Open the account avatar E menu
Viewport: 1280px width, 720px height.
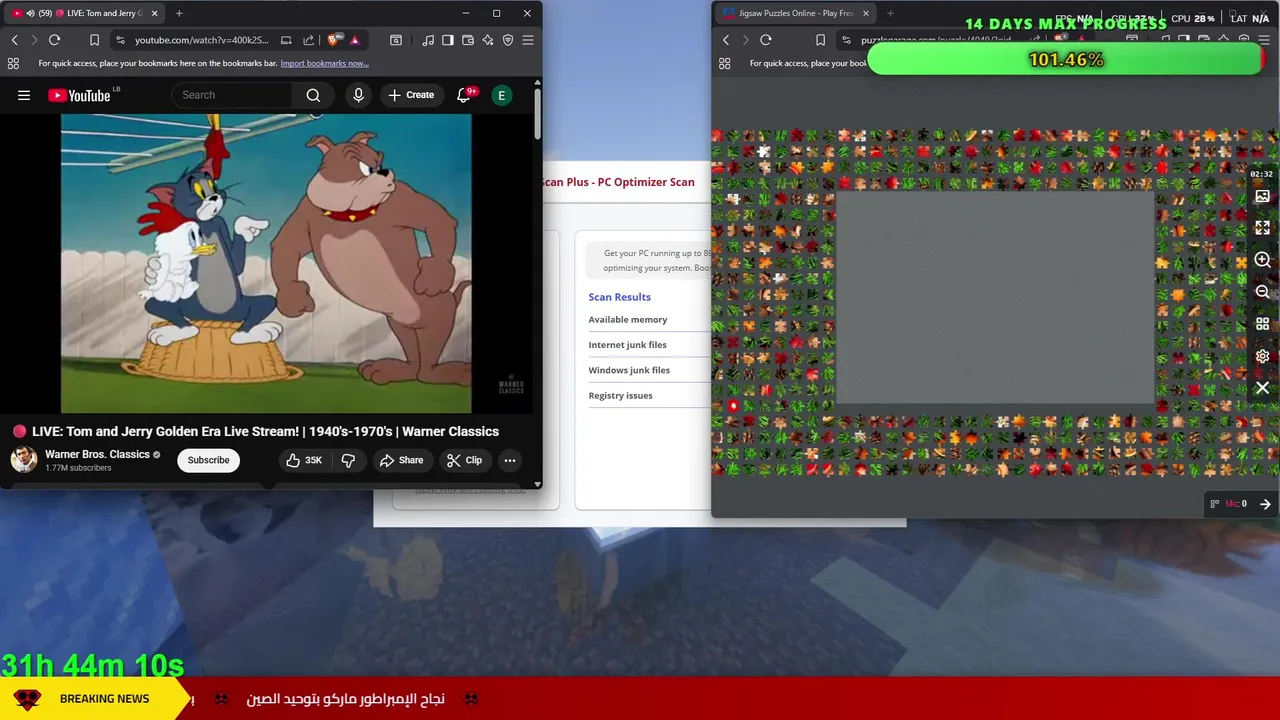click(501, 95)
